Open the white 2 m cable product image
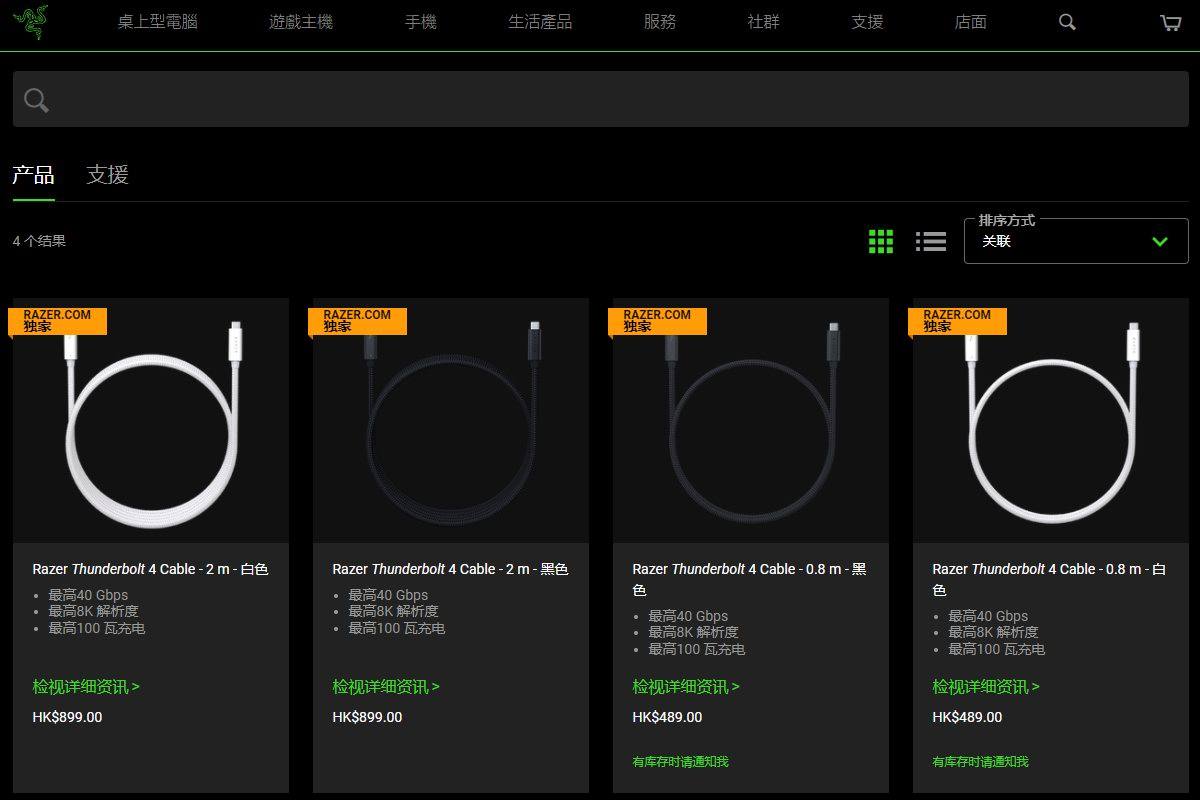This screenshot has height=800, width=1200. 151,421
